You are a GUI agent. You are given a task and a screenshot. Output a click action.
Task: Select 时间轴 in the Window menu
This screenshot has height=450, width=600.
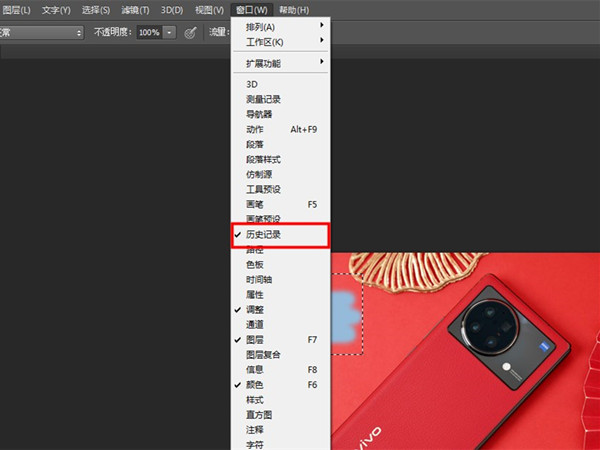[x=259, y=280]
